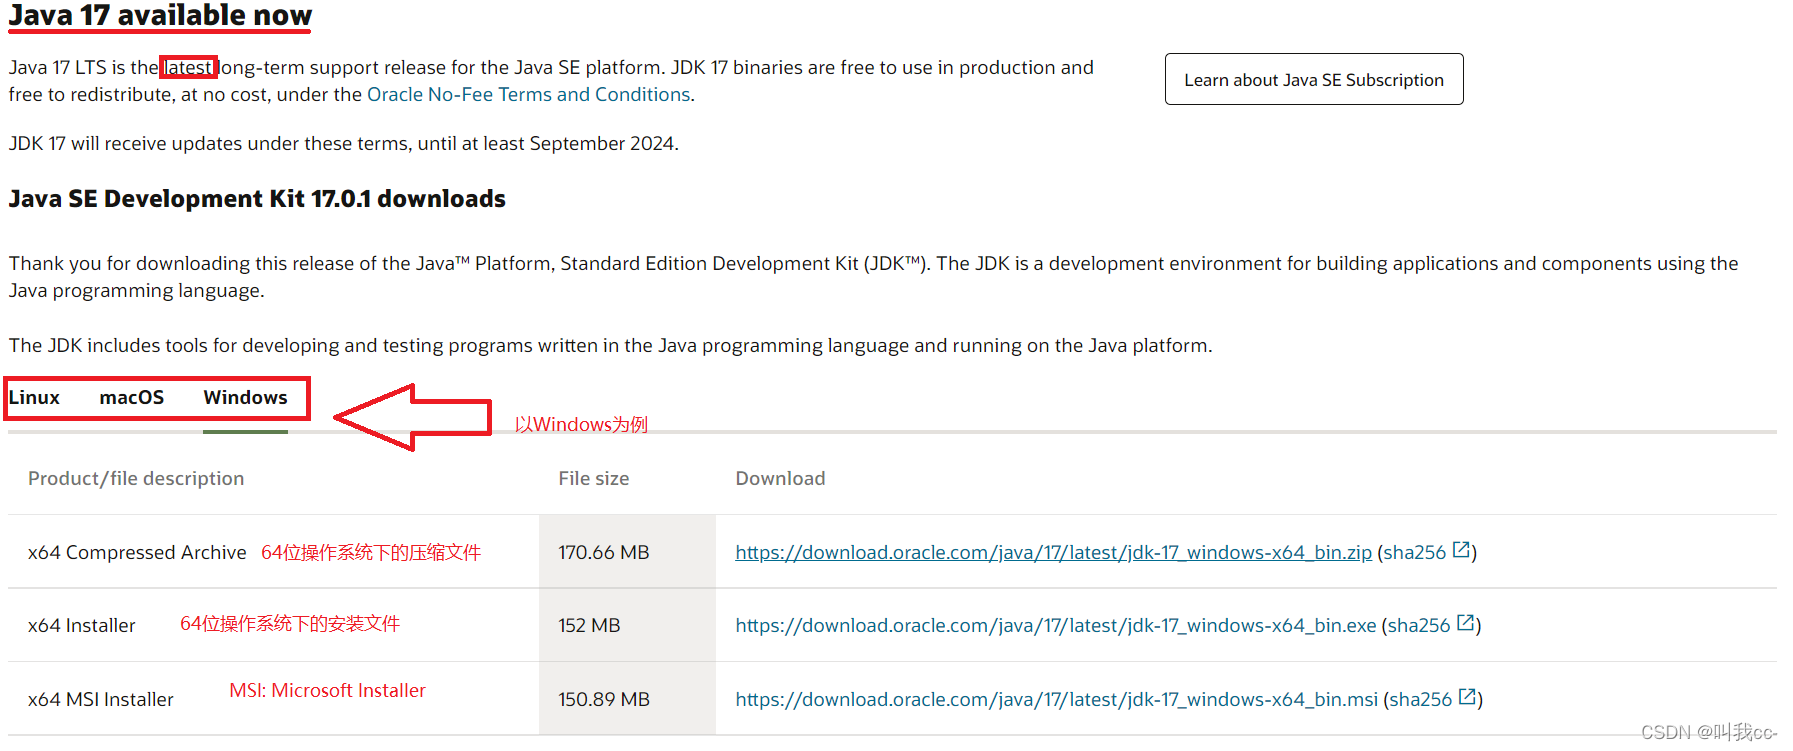Select the Windows tab
The height and width of the screenshot is (751, 1793).
(245, 397)
